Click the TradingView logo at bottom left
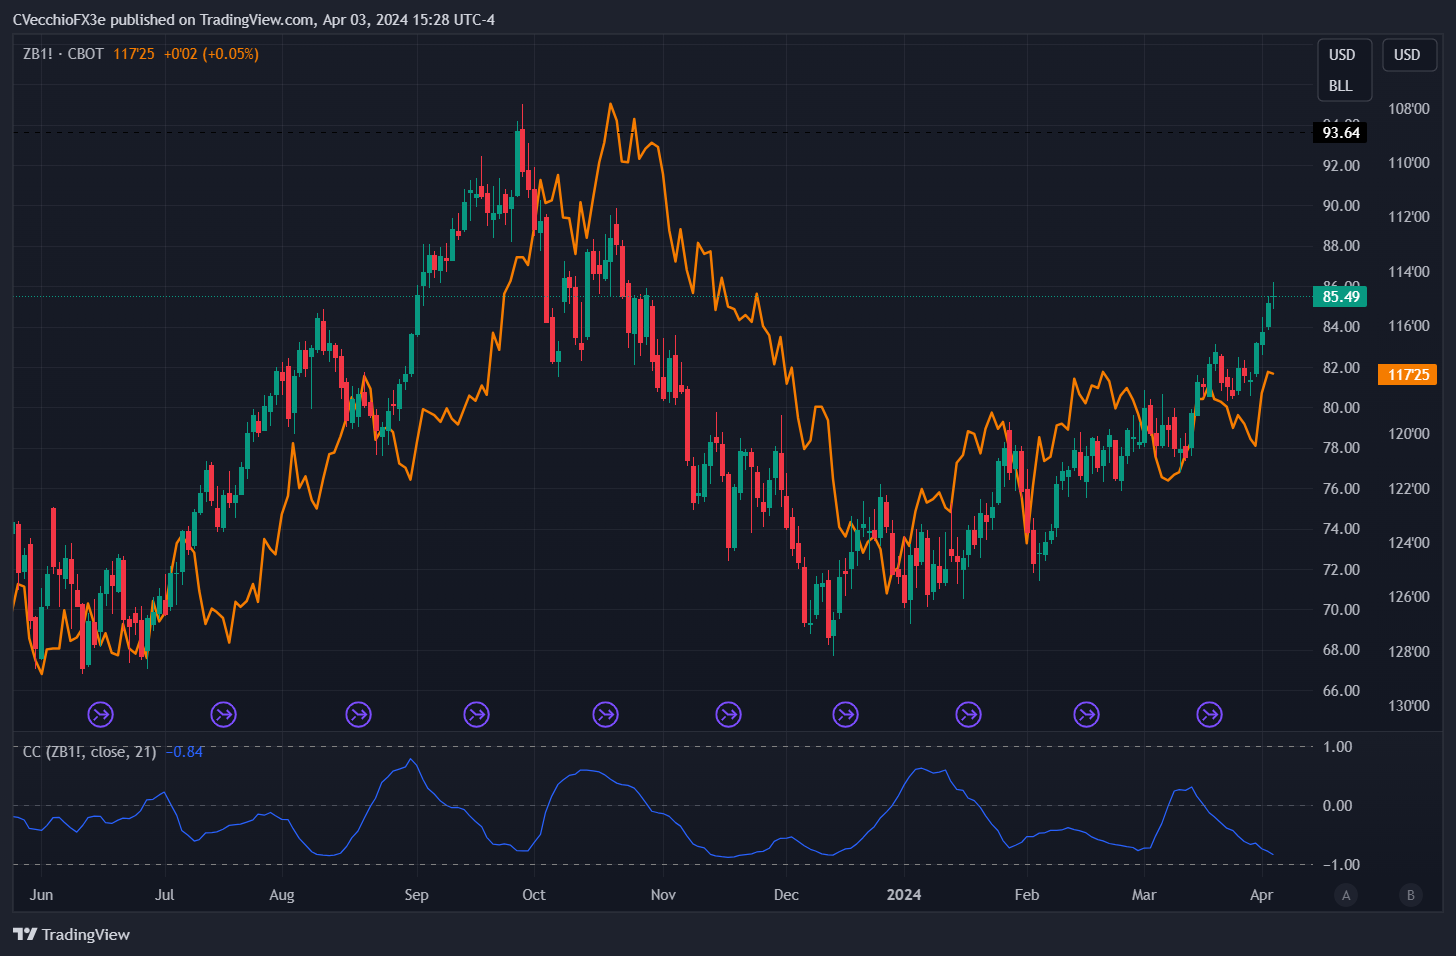This screenshot has width=1456, height=956. click(x=70, y=934)
